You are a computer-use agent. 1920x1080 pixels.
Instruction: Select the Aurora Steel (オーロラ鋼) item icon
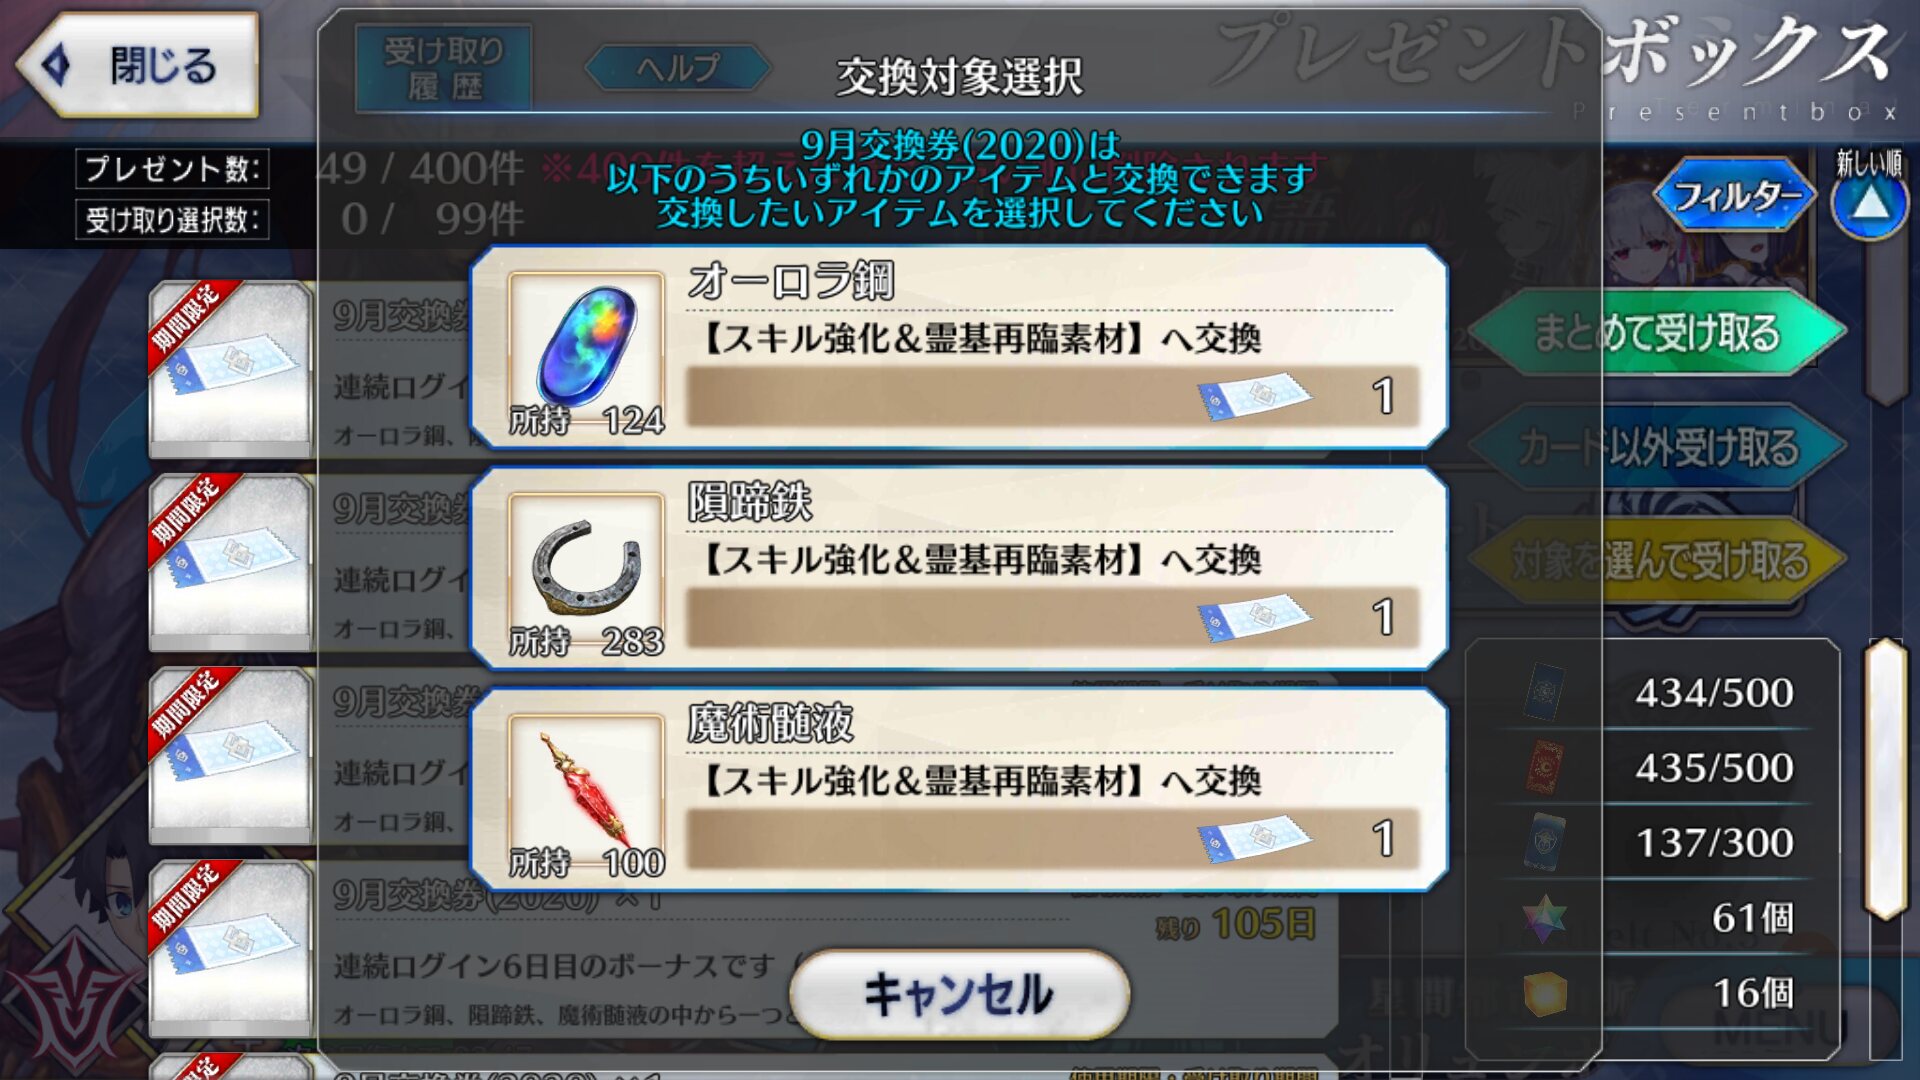[586, 354]
